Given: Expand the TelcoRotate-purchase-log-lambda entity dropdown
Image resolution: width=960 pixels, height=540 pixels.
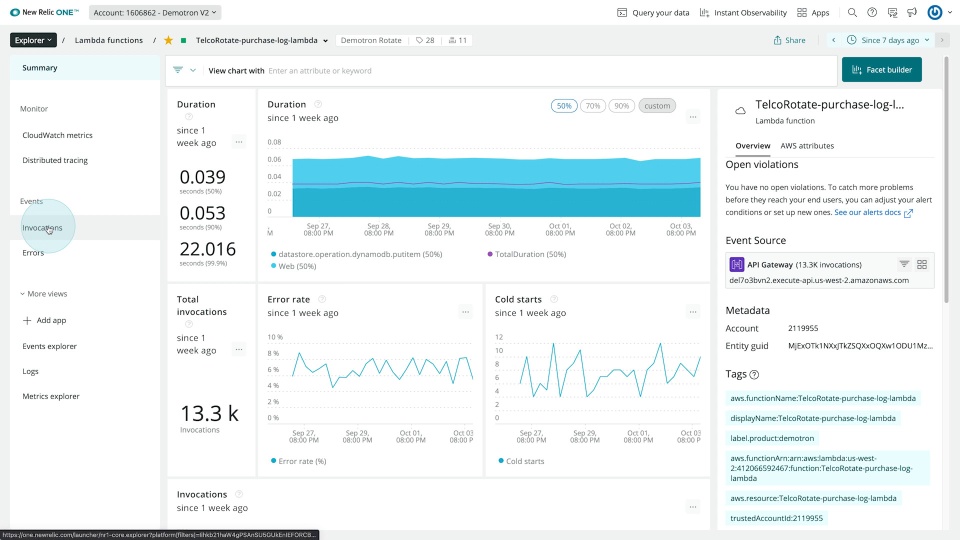Looking at the screenshot, I should coord(325,41).
